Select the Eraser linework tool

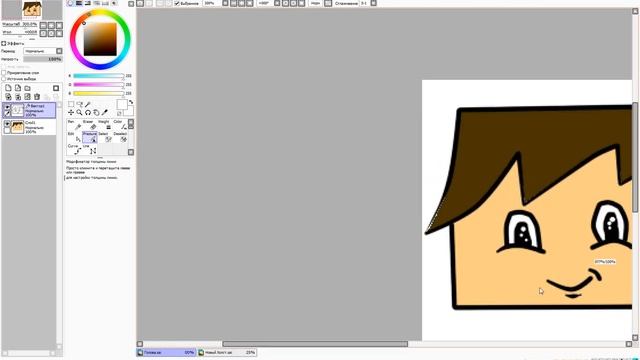(90, 124)
